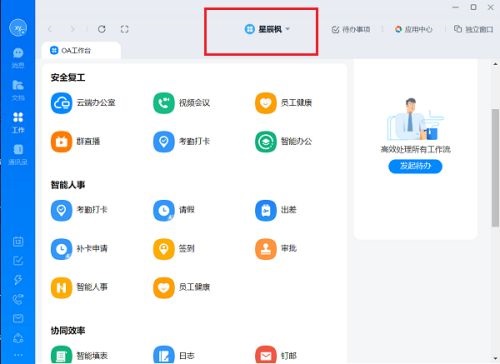Toggle the fullscreen brackets icon
Viewport: 500px width, 364px height.
pos(124,29)
